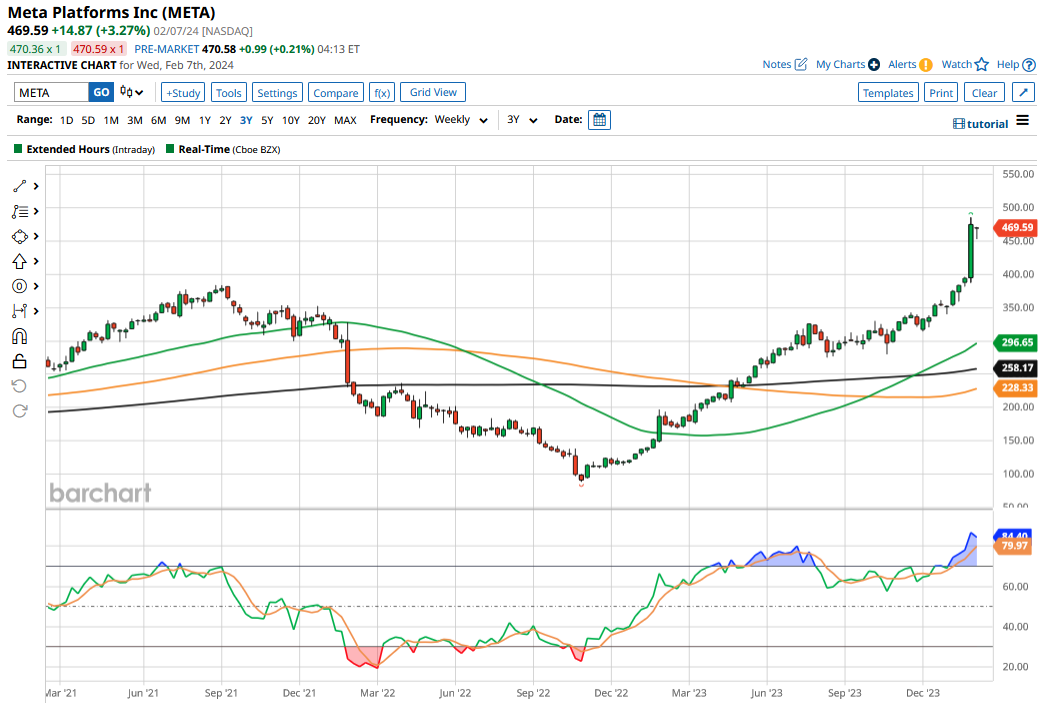Select the arrow markers tool
The height and width of the screenshot is (705, 1051).
(18, 261)
